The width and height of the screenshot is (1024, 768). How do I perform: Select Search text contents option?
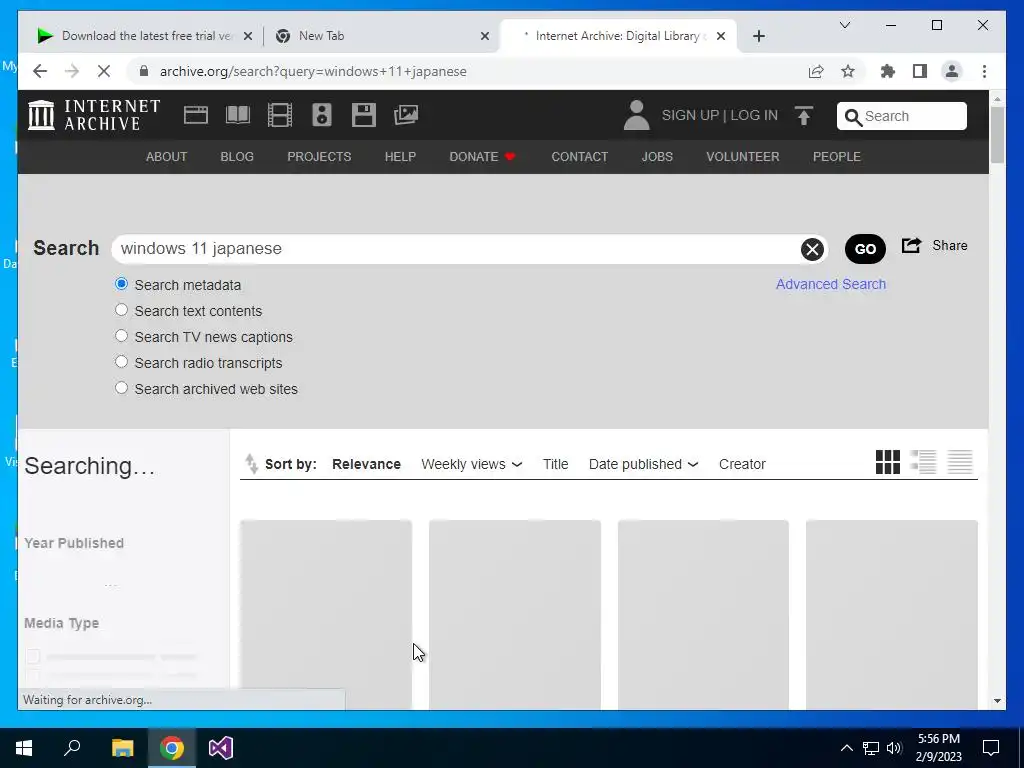coord(121,310)
